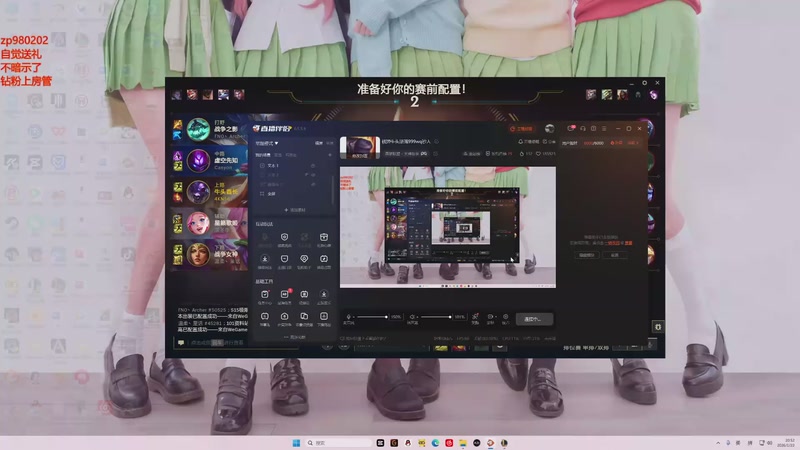This screenshot has width=800, height=450.
Task: Edit the live stream title icon
Action: coord(436,141)
